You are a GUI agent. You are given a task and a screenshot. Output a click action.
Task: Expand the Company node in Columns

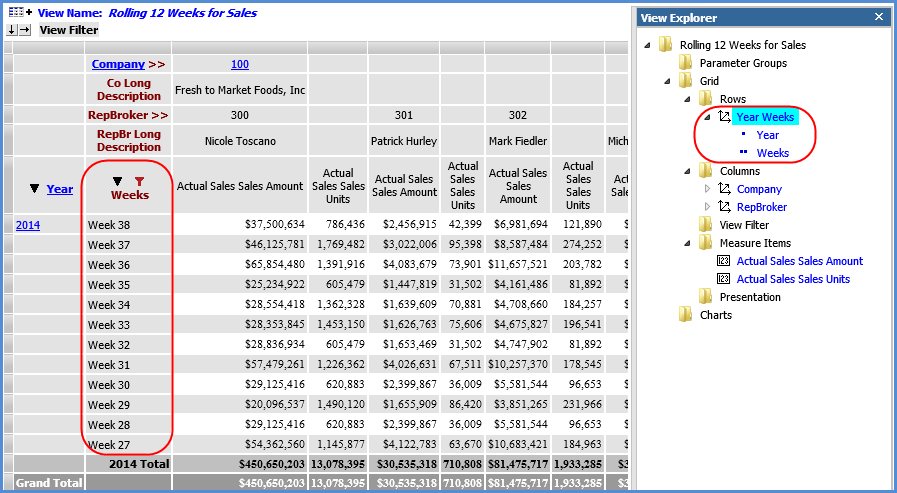(x=708, y=189)
